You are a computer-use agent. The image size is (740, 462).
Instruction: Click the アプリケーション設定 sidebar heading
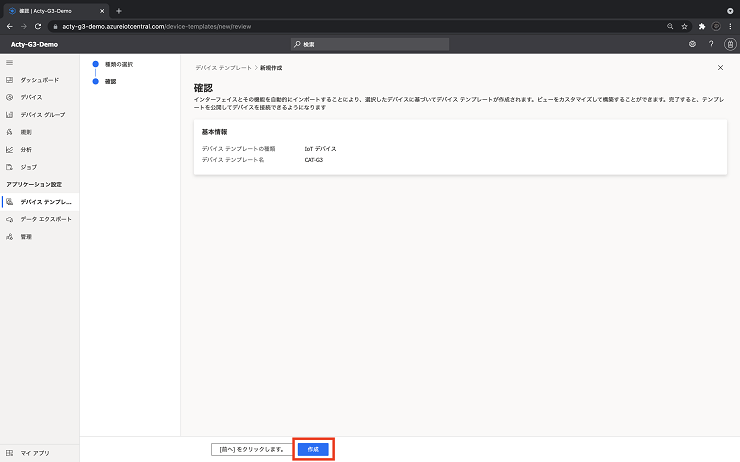[34, 185]
